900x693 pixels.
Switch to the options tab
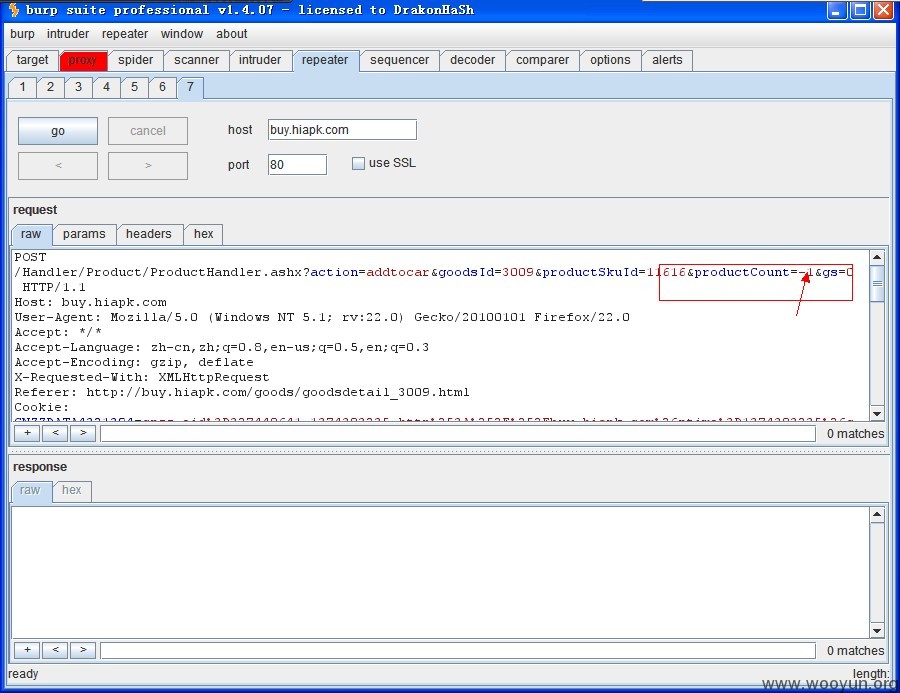coord(610,60)
